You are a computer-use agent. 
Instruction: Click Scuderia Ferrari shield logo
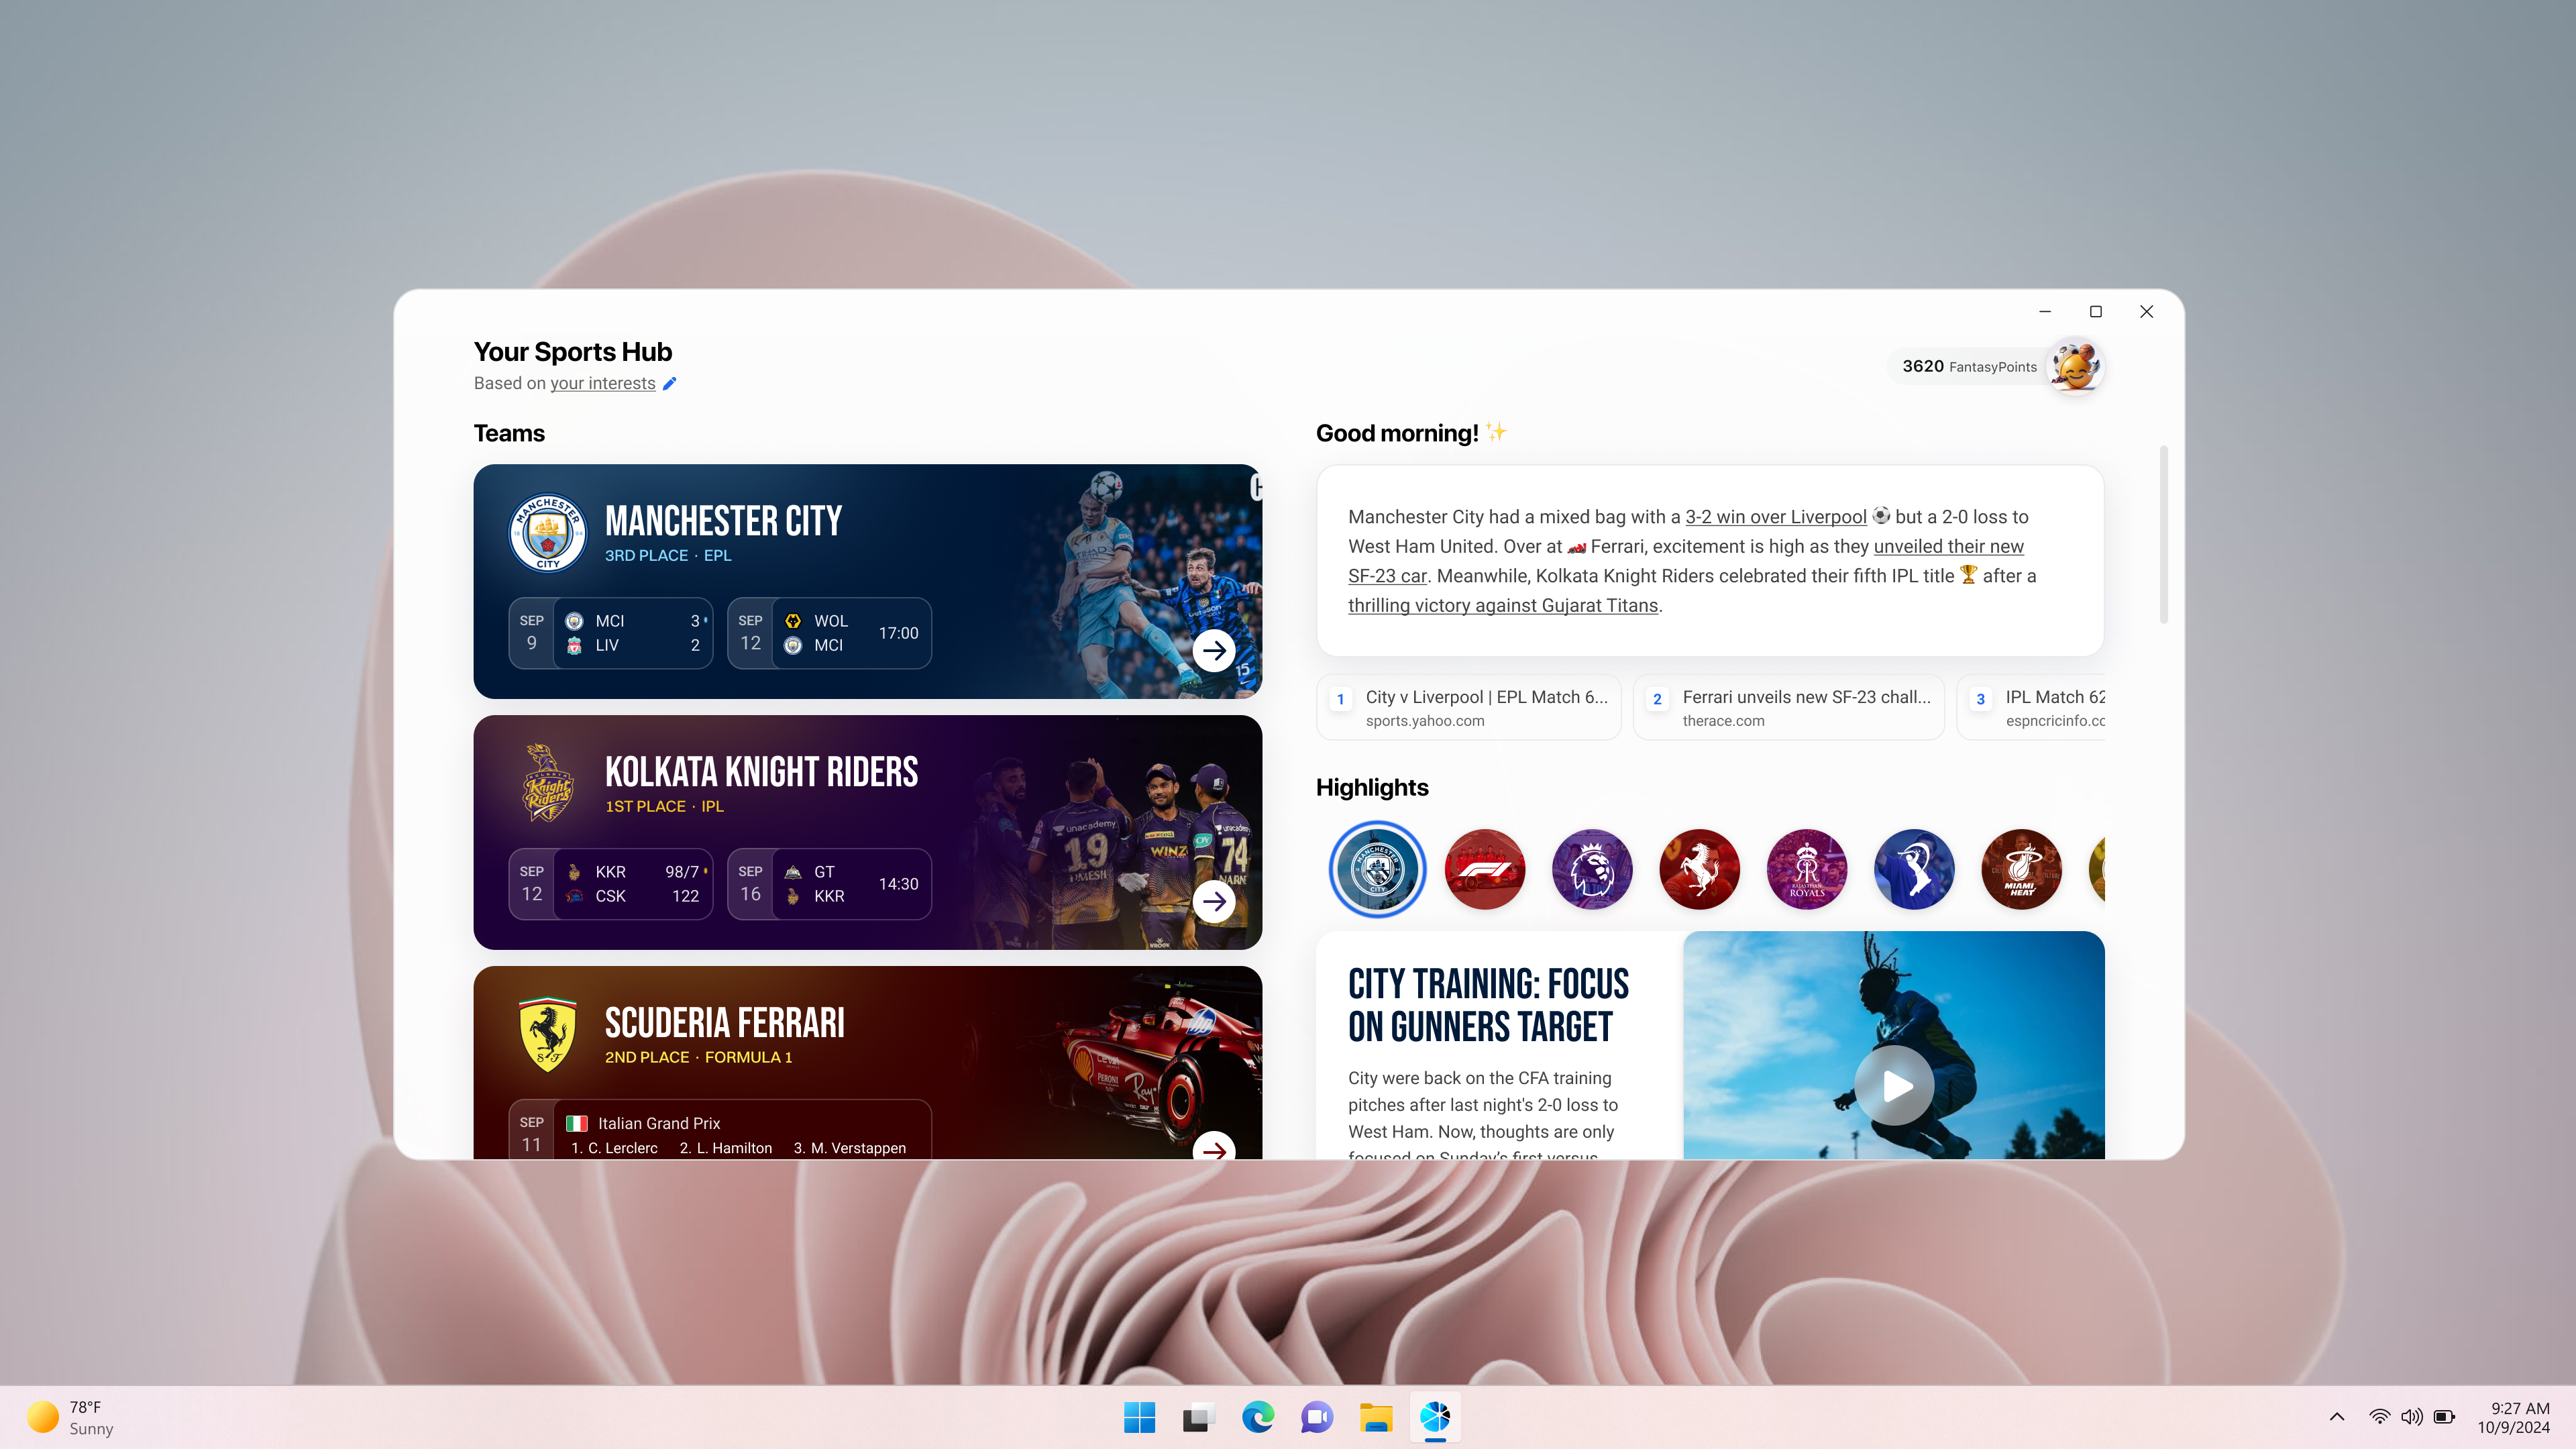tap(548, 1034)
